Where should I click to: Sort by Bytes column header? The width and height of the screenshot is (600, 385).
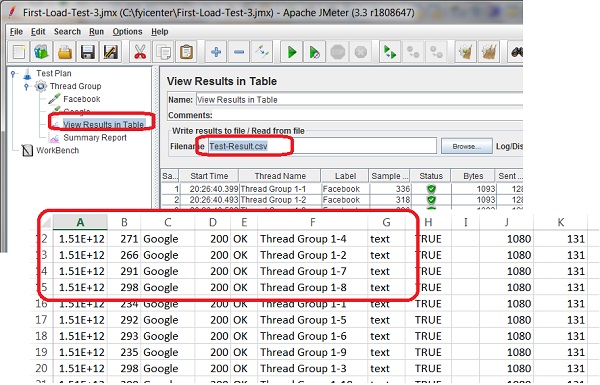coord(473,176)
